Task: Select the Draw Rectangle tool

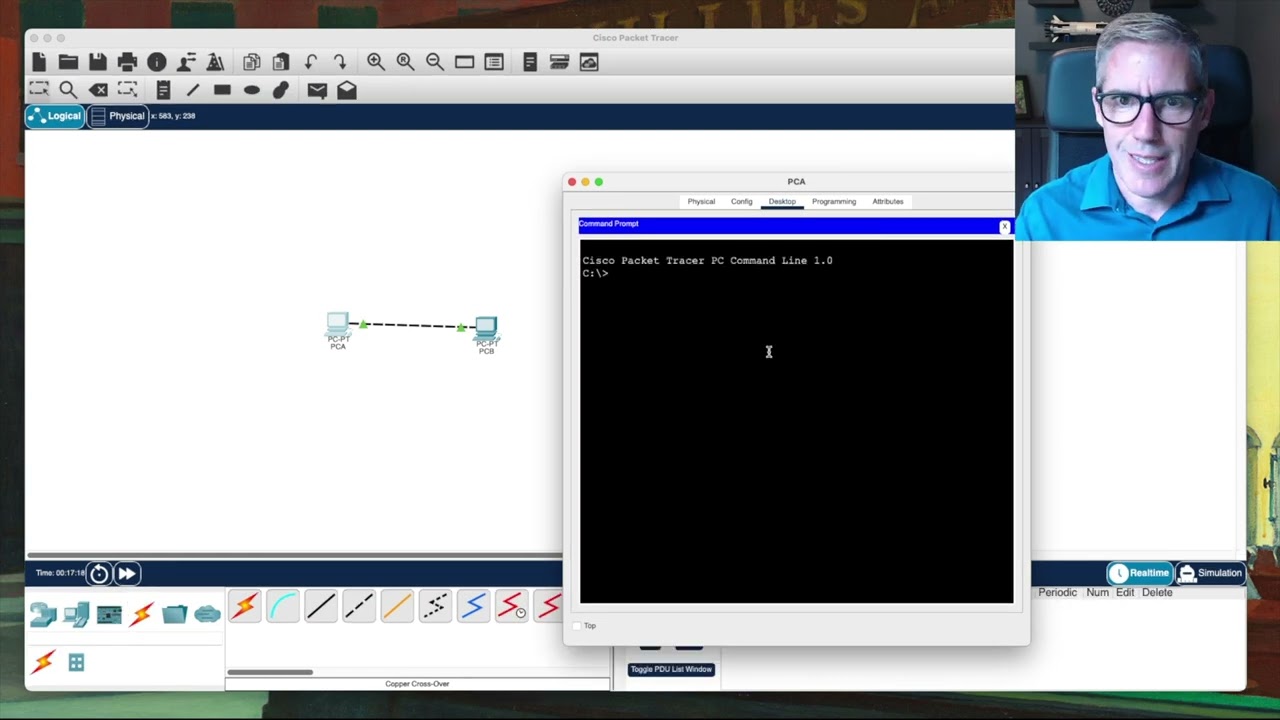Action: click(222, 90)
